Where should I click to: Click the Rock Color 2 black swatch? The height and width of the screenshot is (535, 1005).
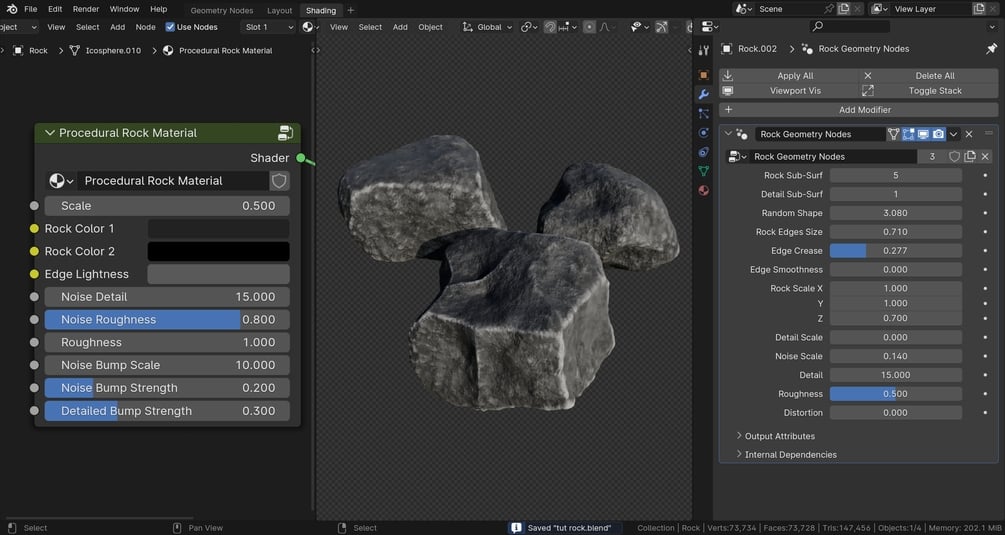218,251
